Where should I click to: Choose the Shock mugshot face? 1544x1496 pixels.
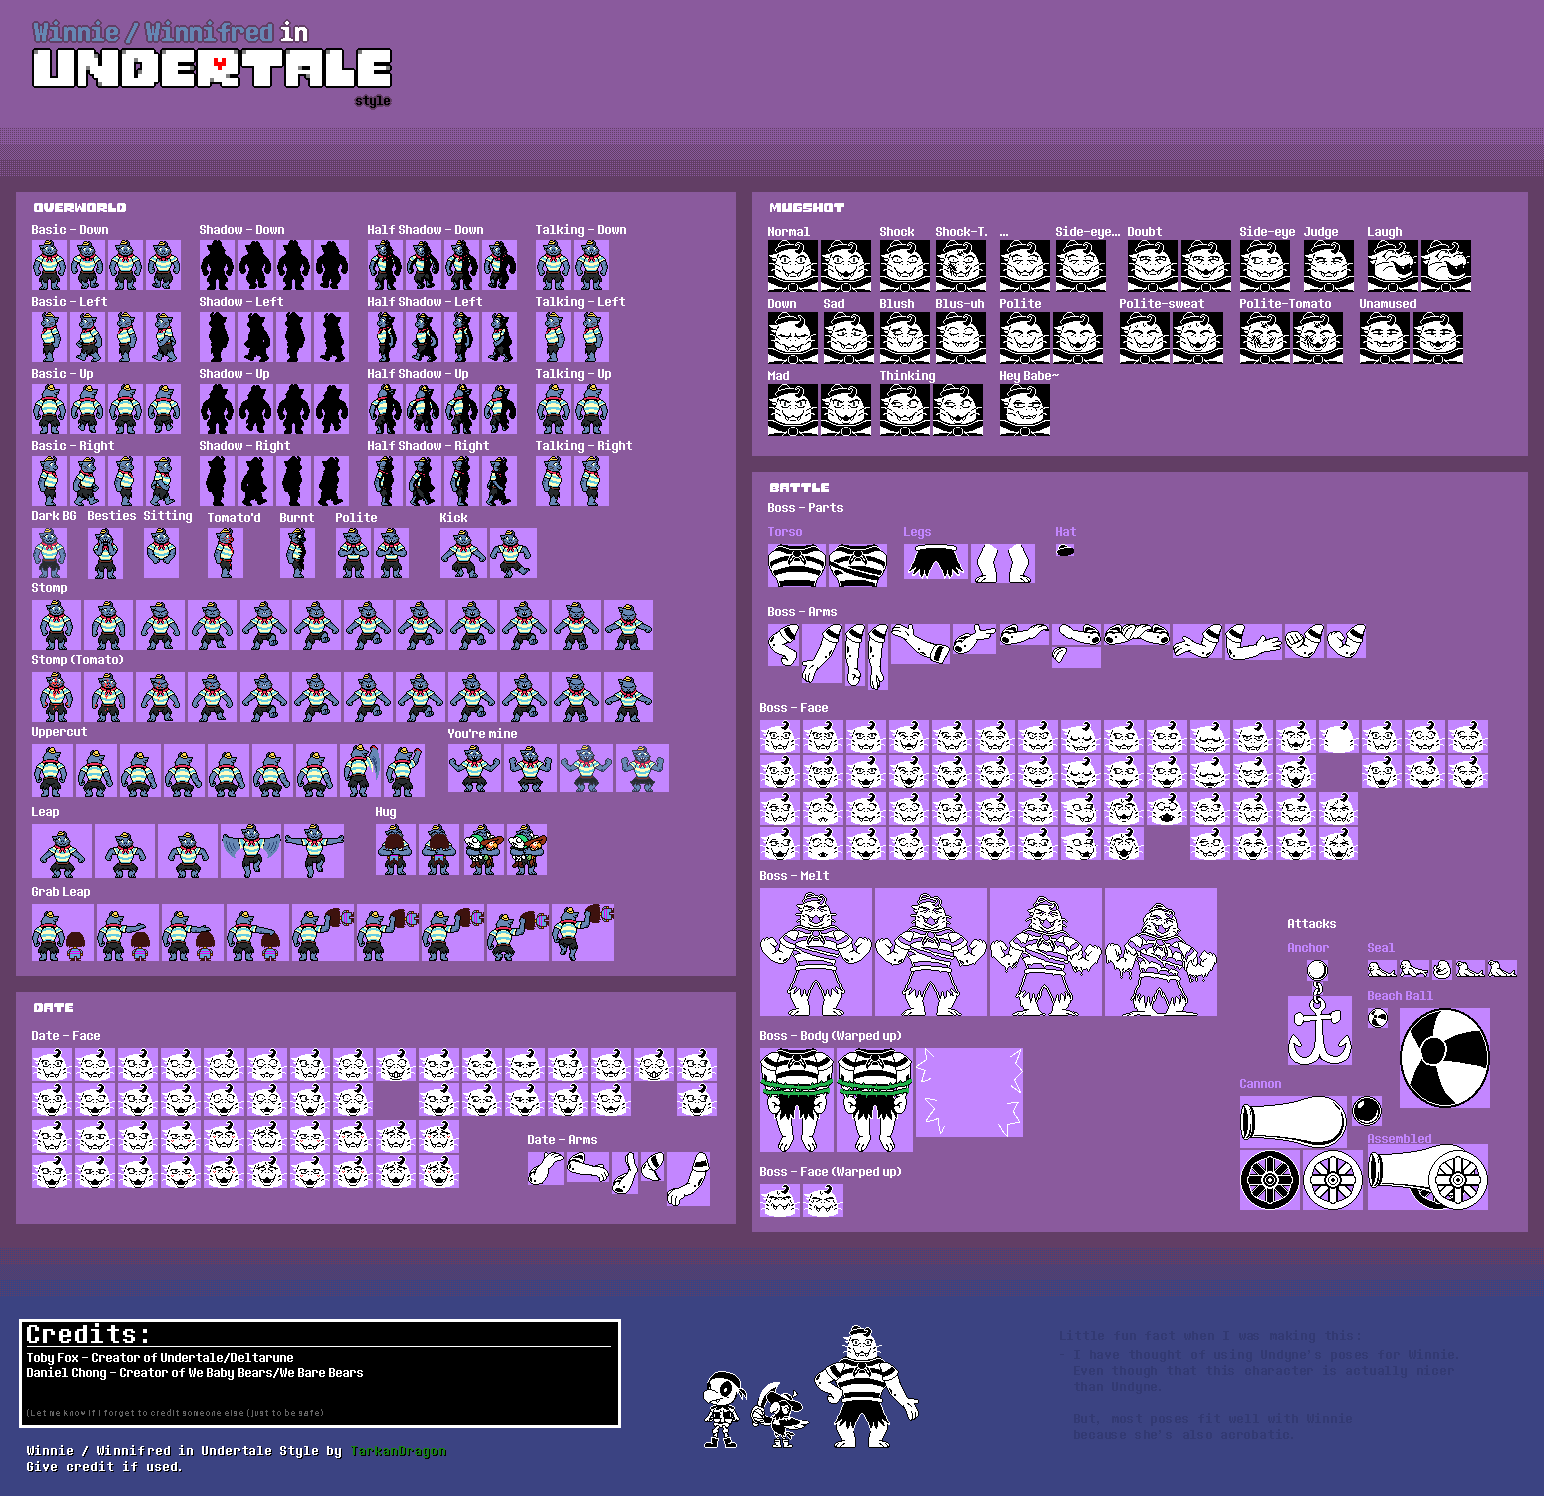(905, 265)
